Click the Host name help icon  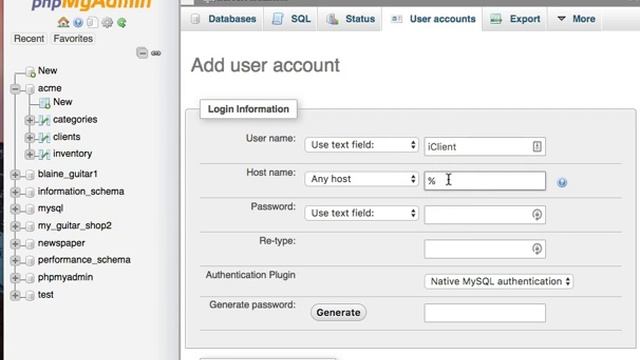point(562,182)
